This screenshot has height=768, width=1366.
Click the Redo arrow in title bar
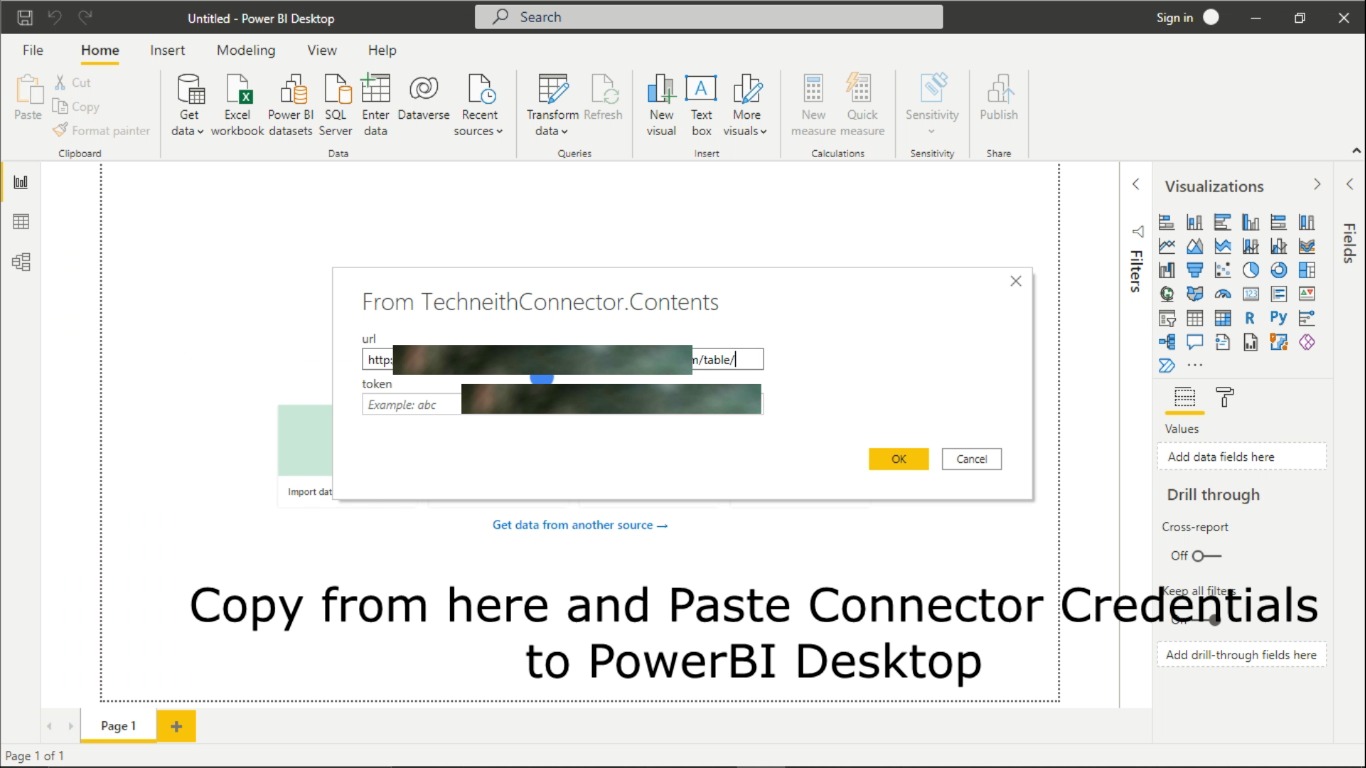click(85, 18)
